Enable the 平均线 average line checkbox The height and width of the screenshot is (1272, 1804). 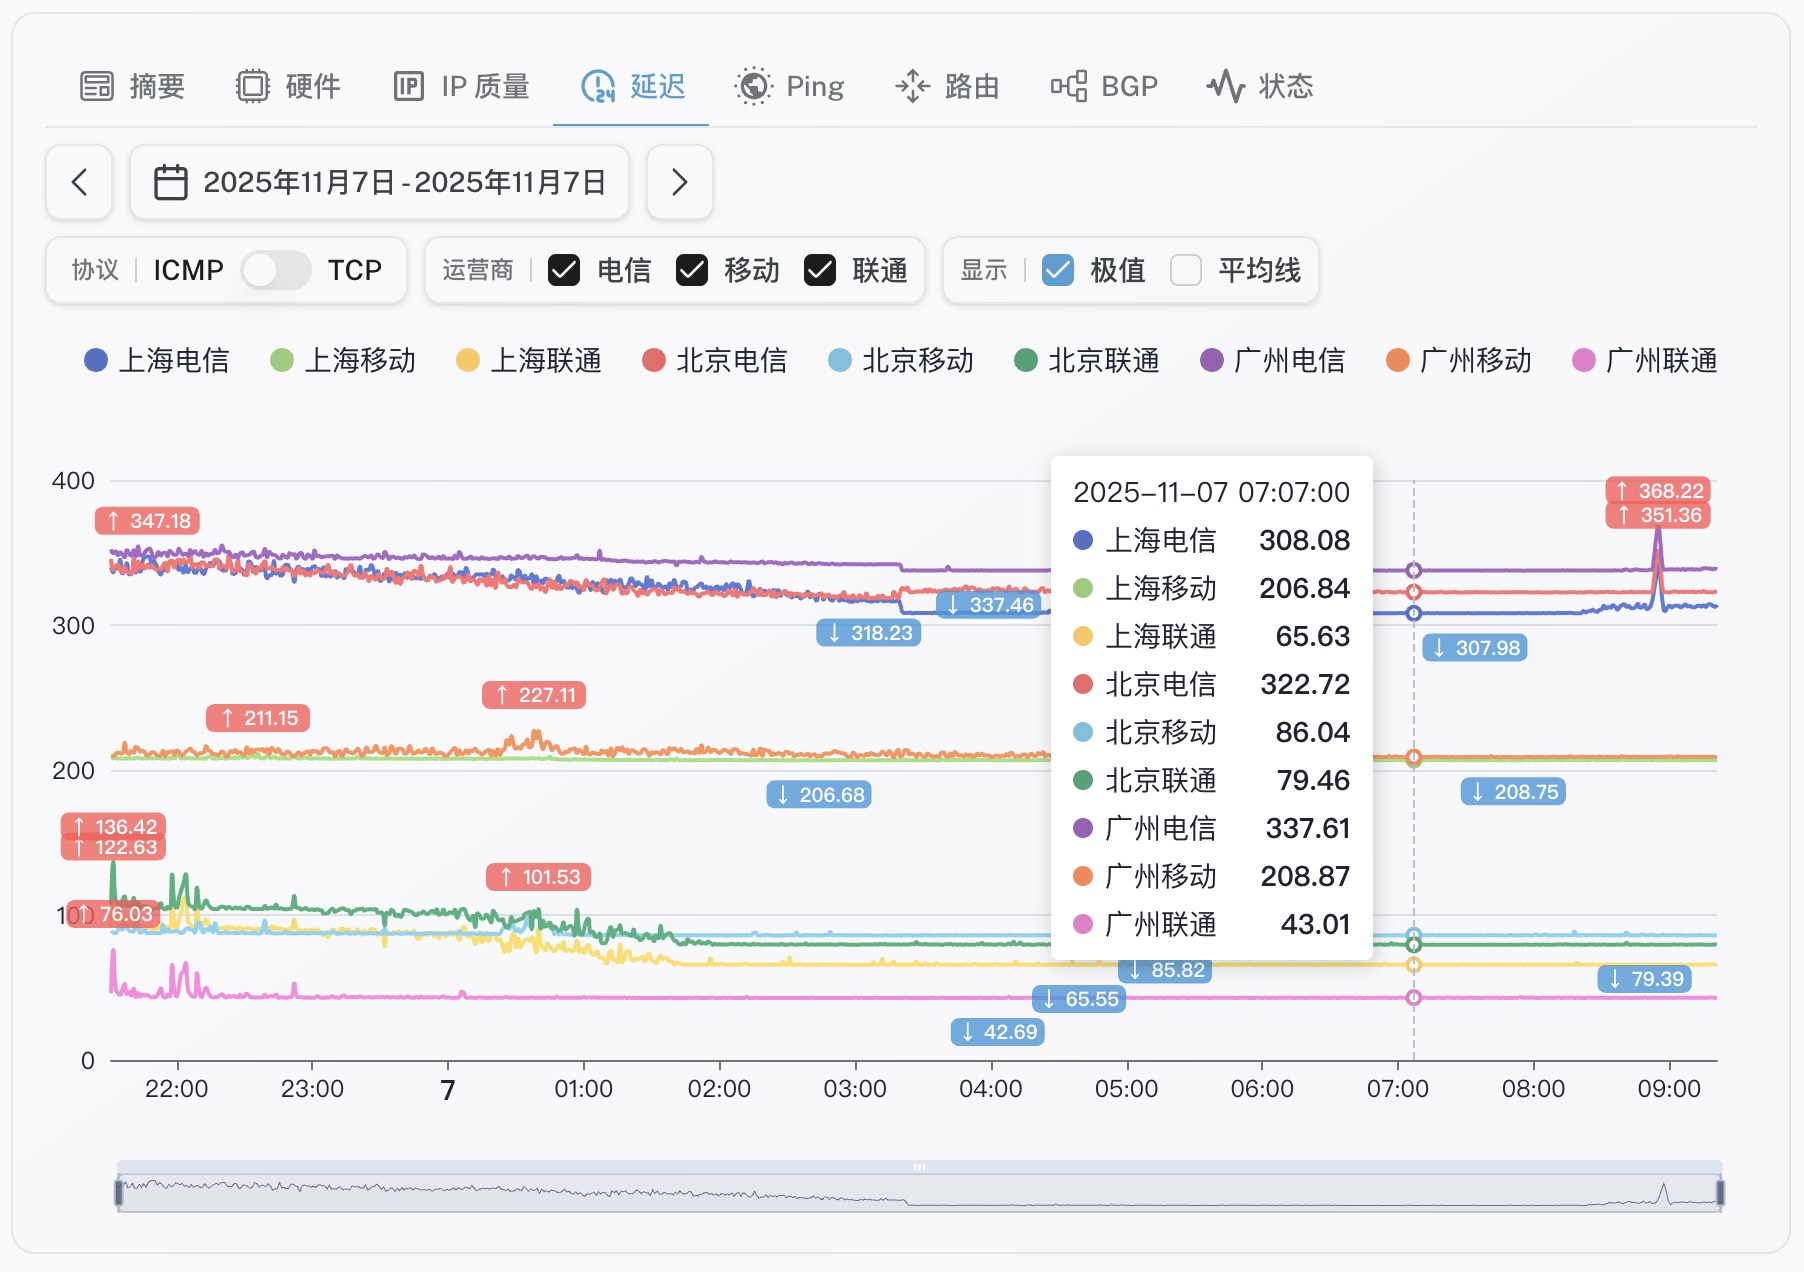click(x=1186, y=270)
